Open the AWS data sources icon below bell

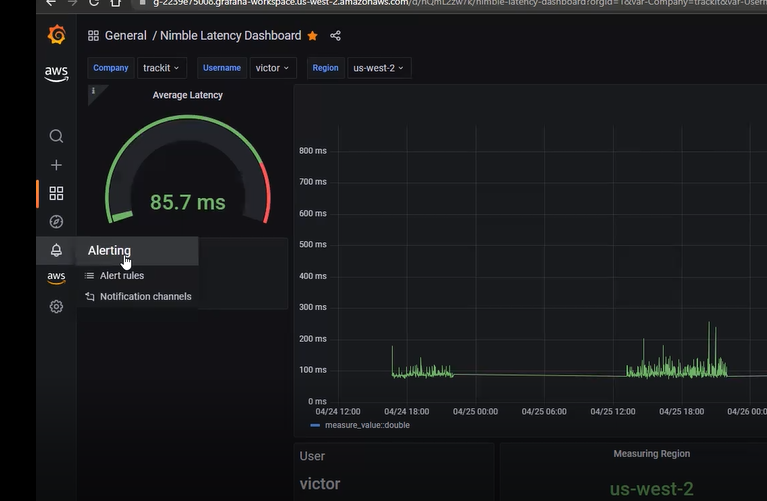56,278
